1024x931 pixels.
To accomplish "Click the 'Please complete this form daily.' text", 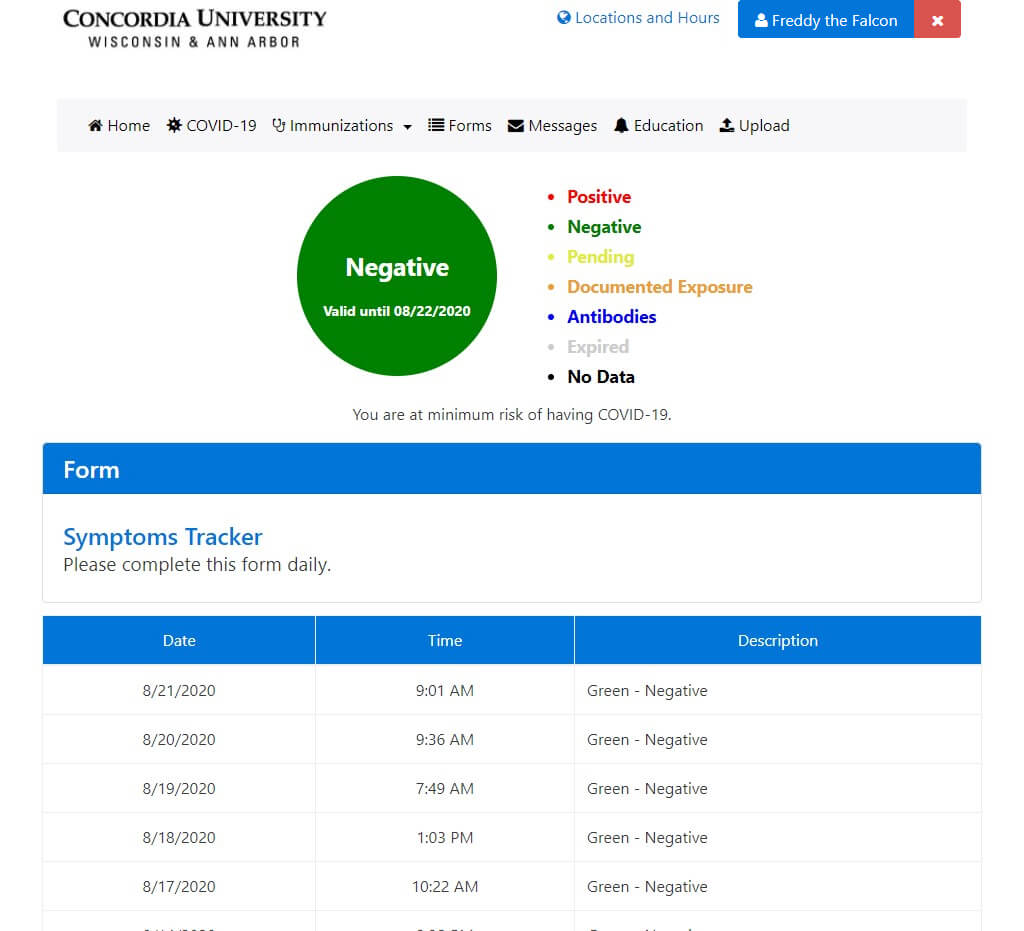I will point(197,564).
